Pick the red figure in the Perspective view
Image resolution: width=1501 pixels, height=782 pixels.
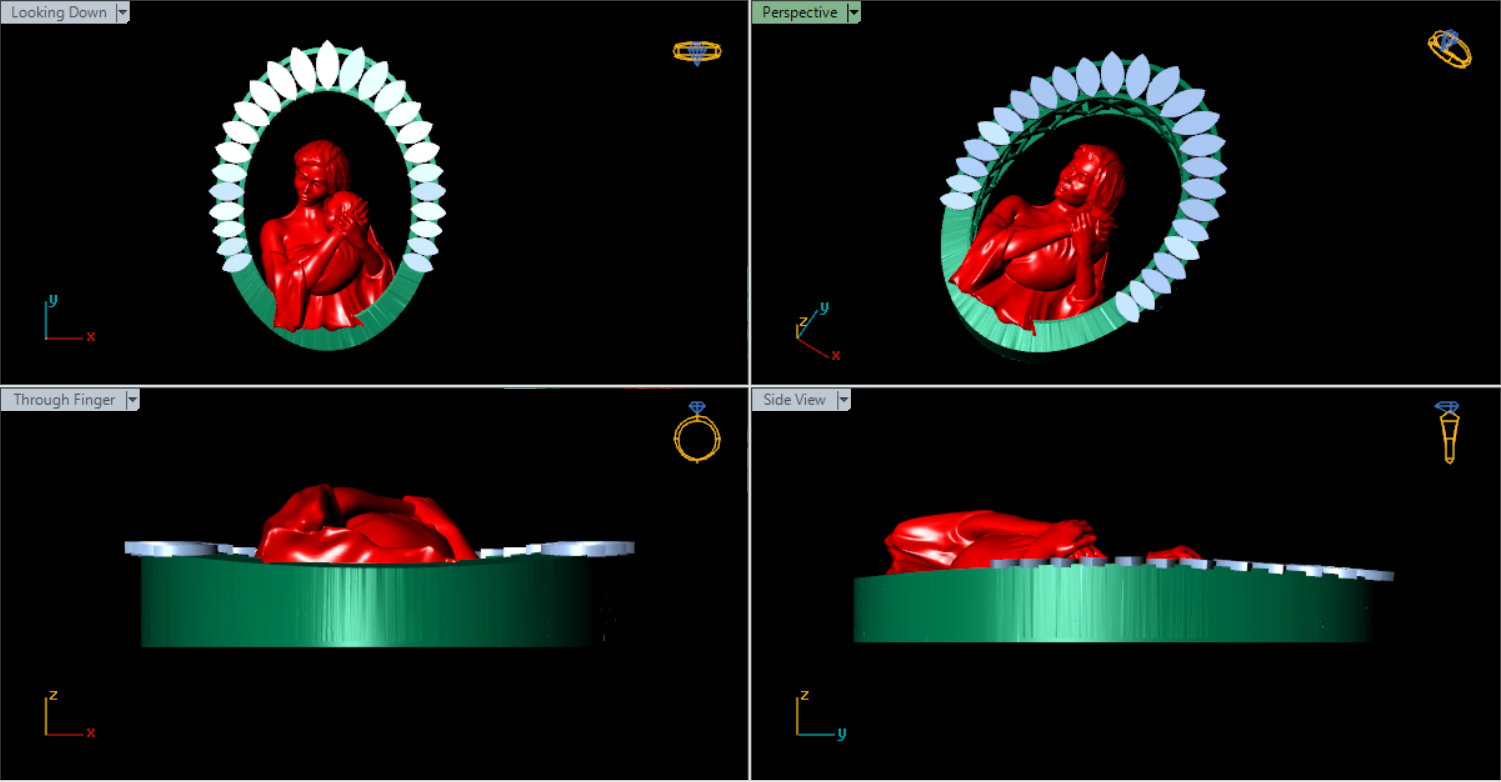[x=1040, y=250]
